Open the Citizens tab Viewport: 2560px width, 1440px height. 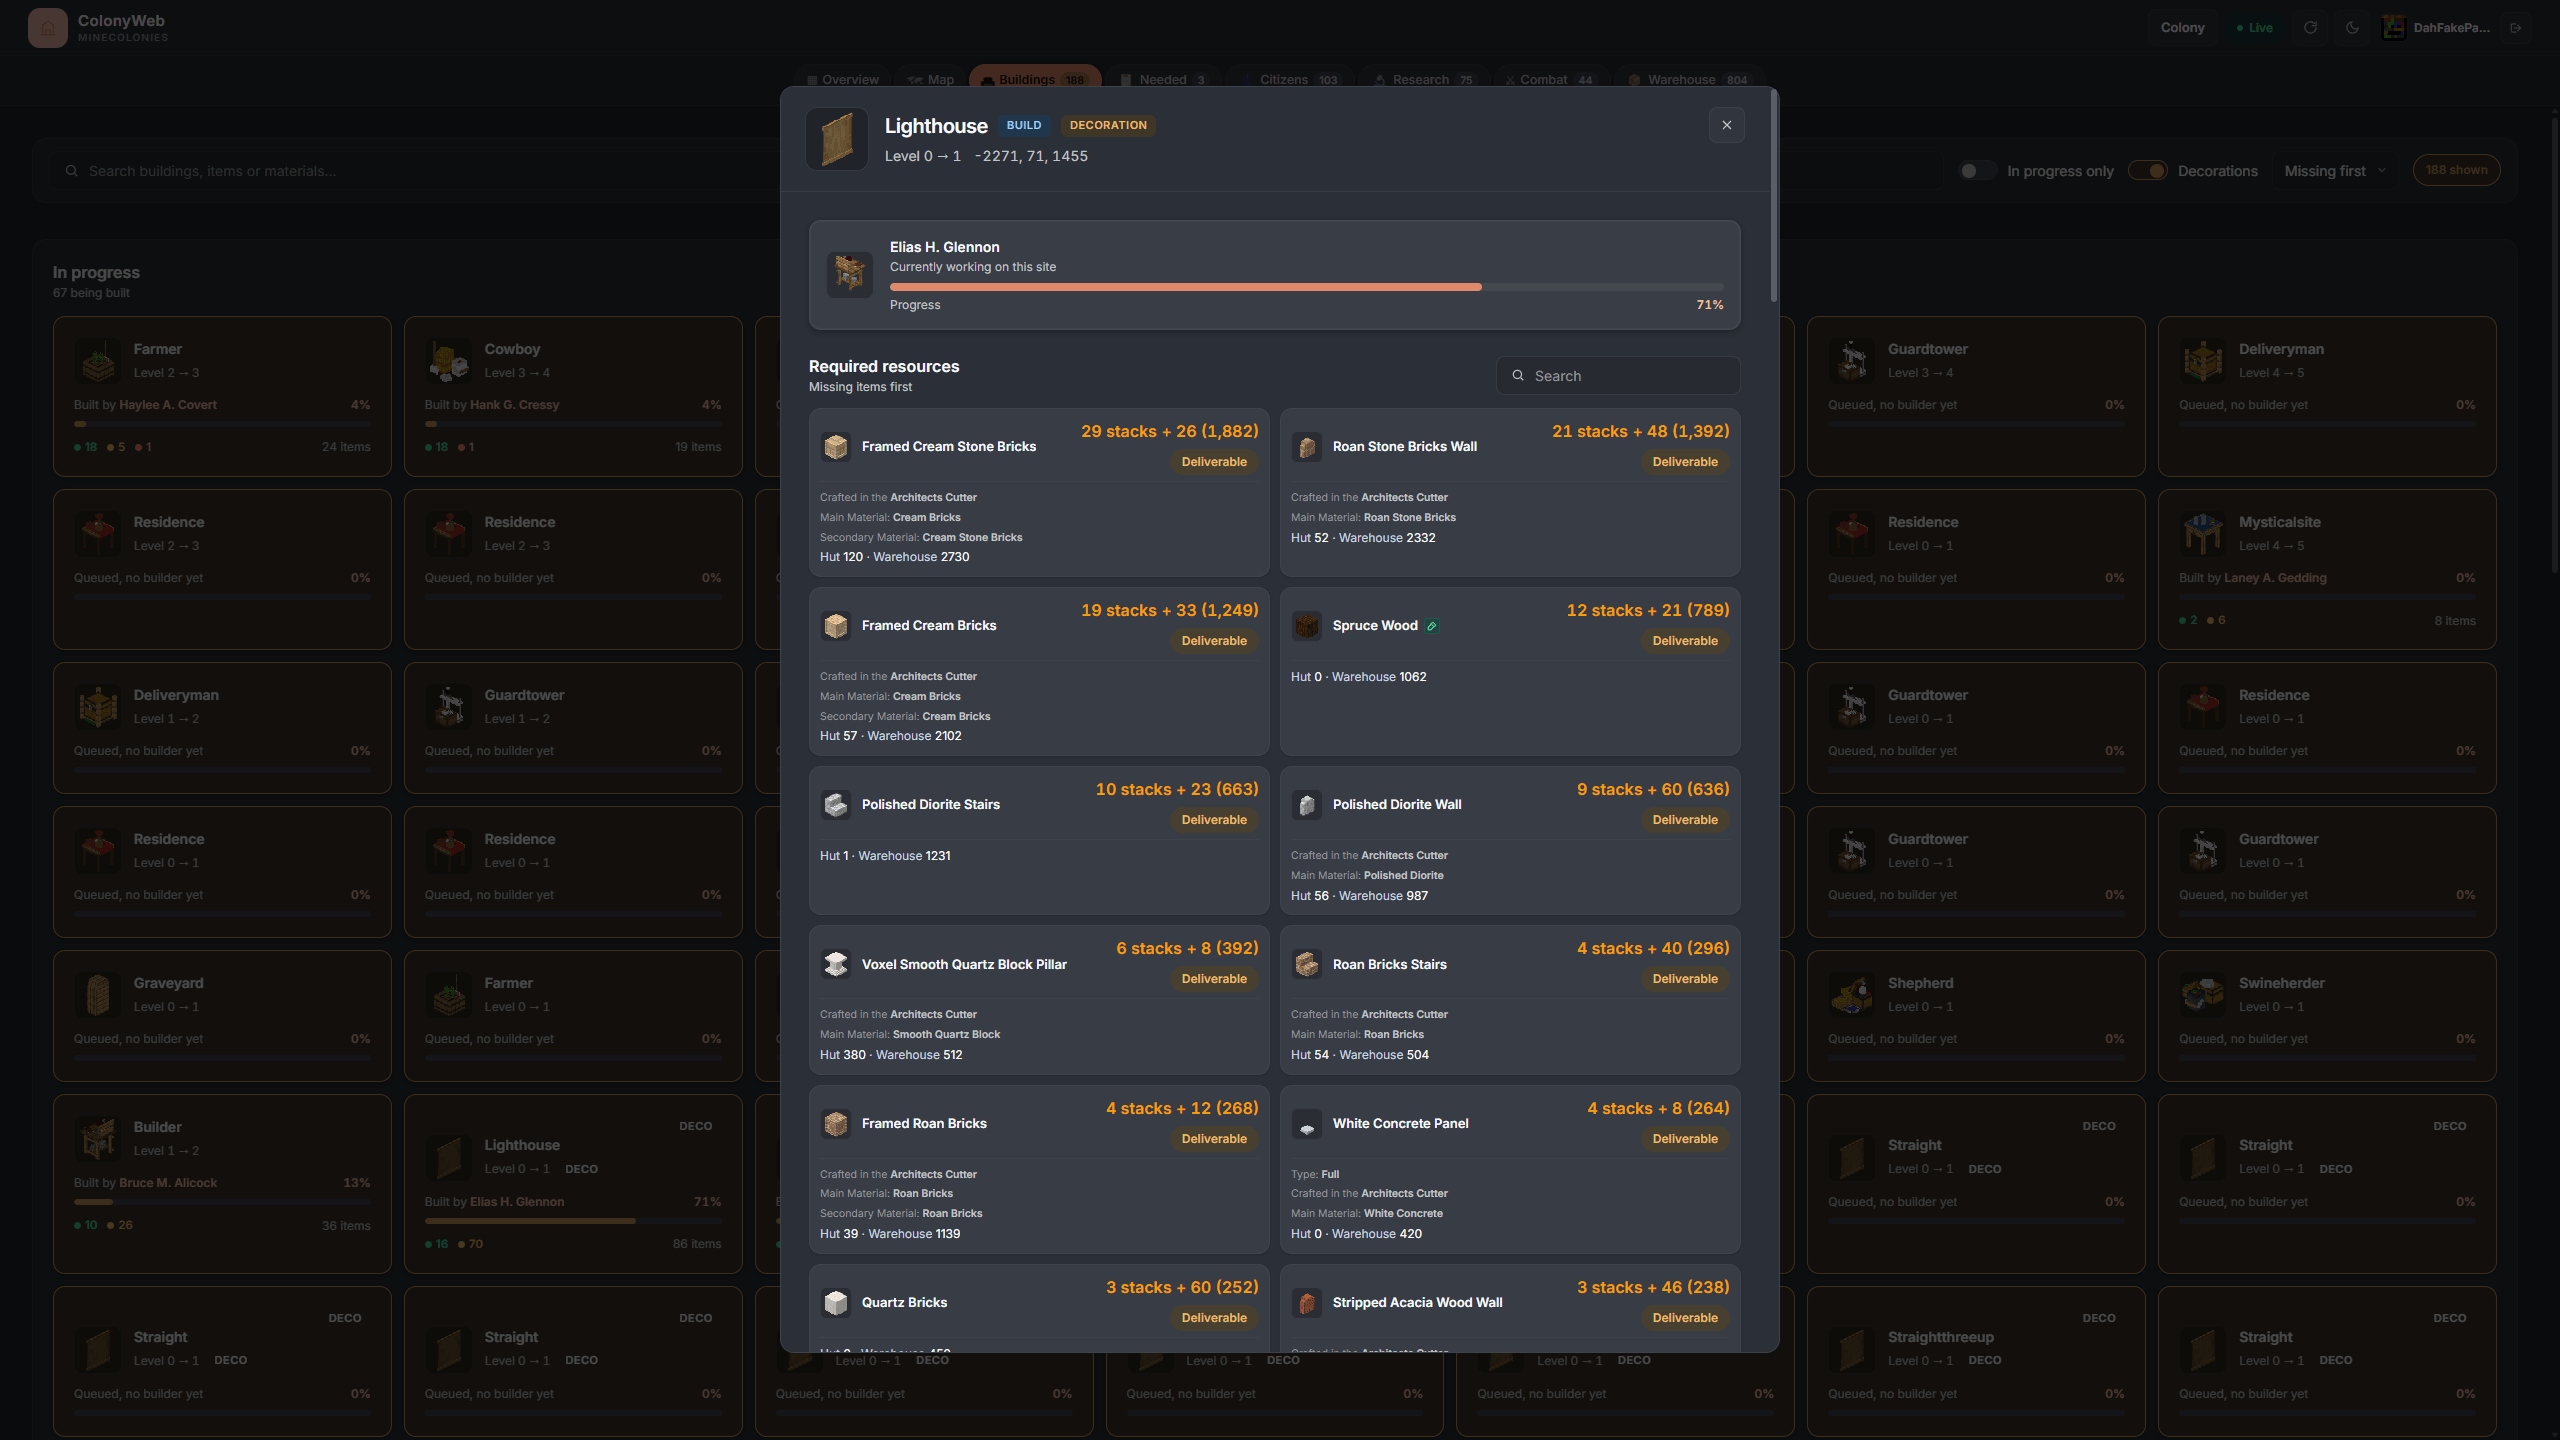[1290, 79]
